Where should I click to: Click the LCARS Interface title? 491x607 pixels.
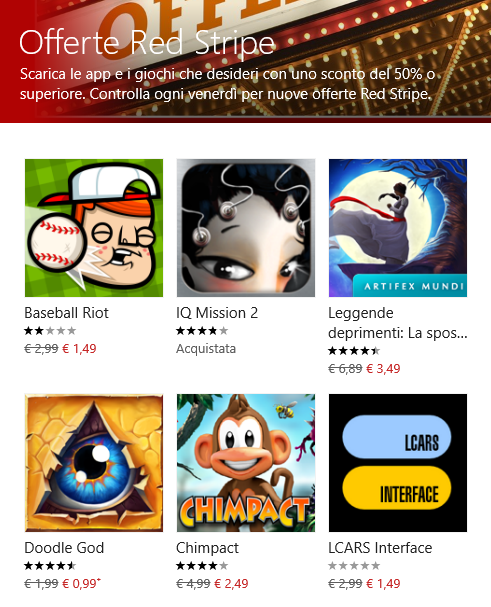click(380, 548)
